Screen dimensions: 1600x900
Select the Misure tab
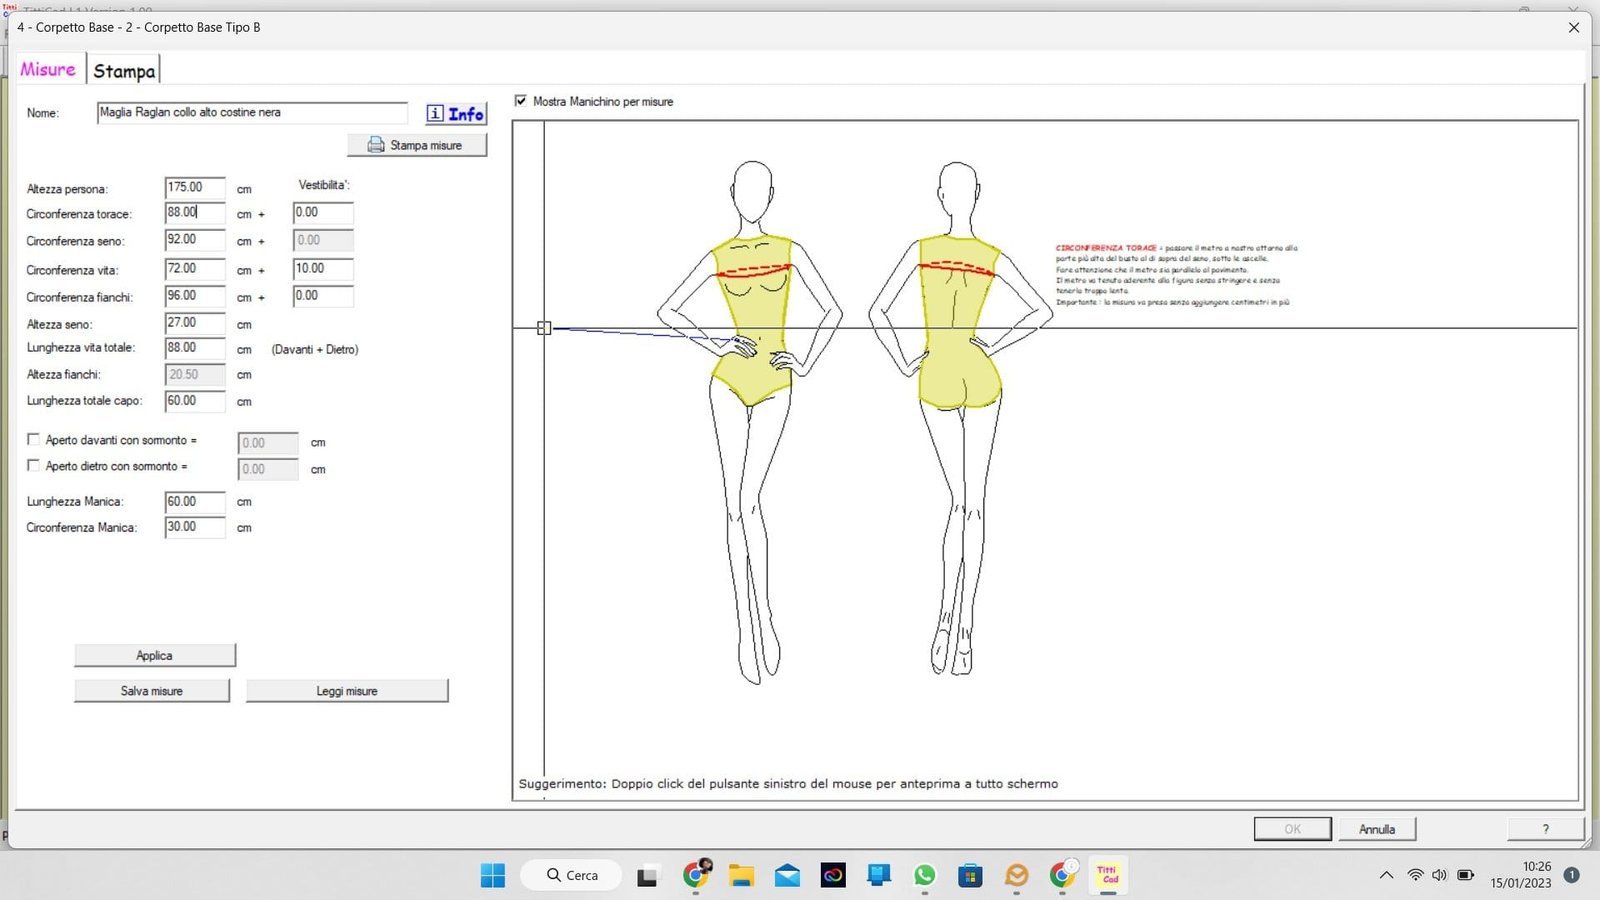pos(48,70)
